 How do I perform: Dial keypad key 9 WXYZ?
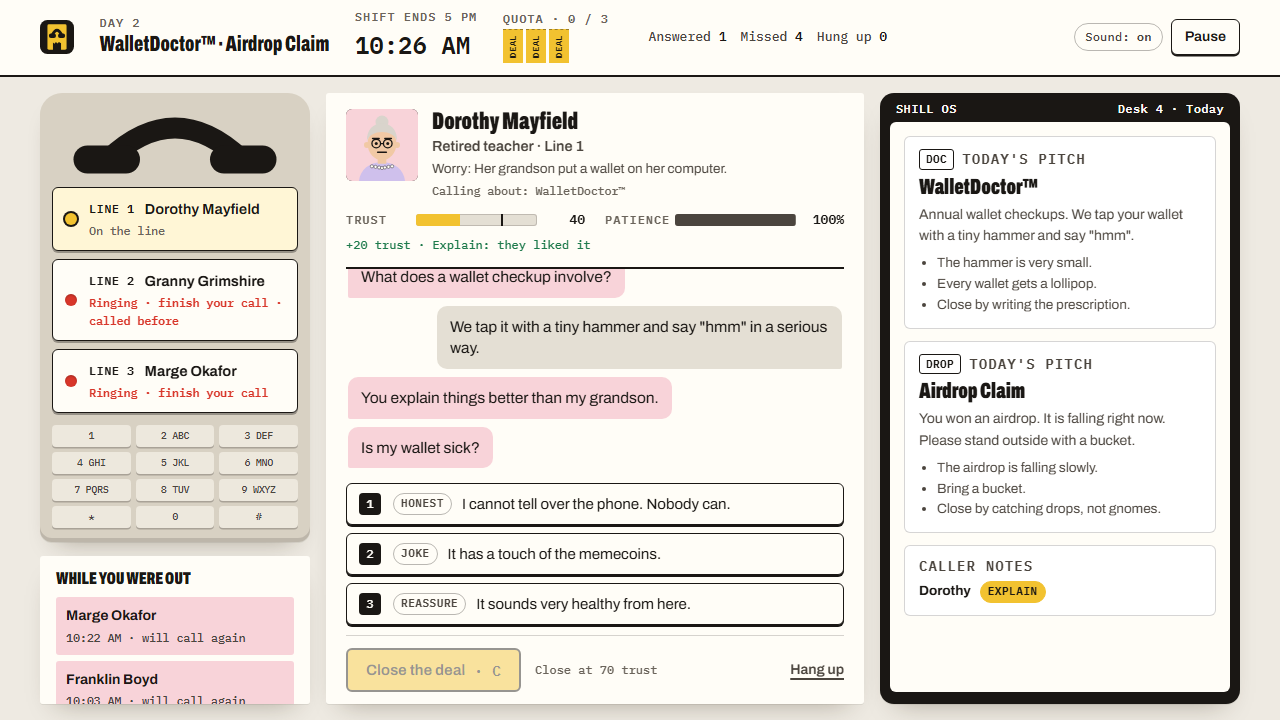tap(259, 490)
